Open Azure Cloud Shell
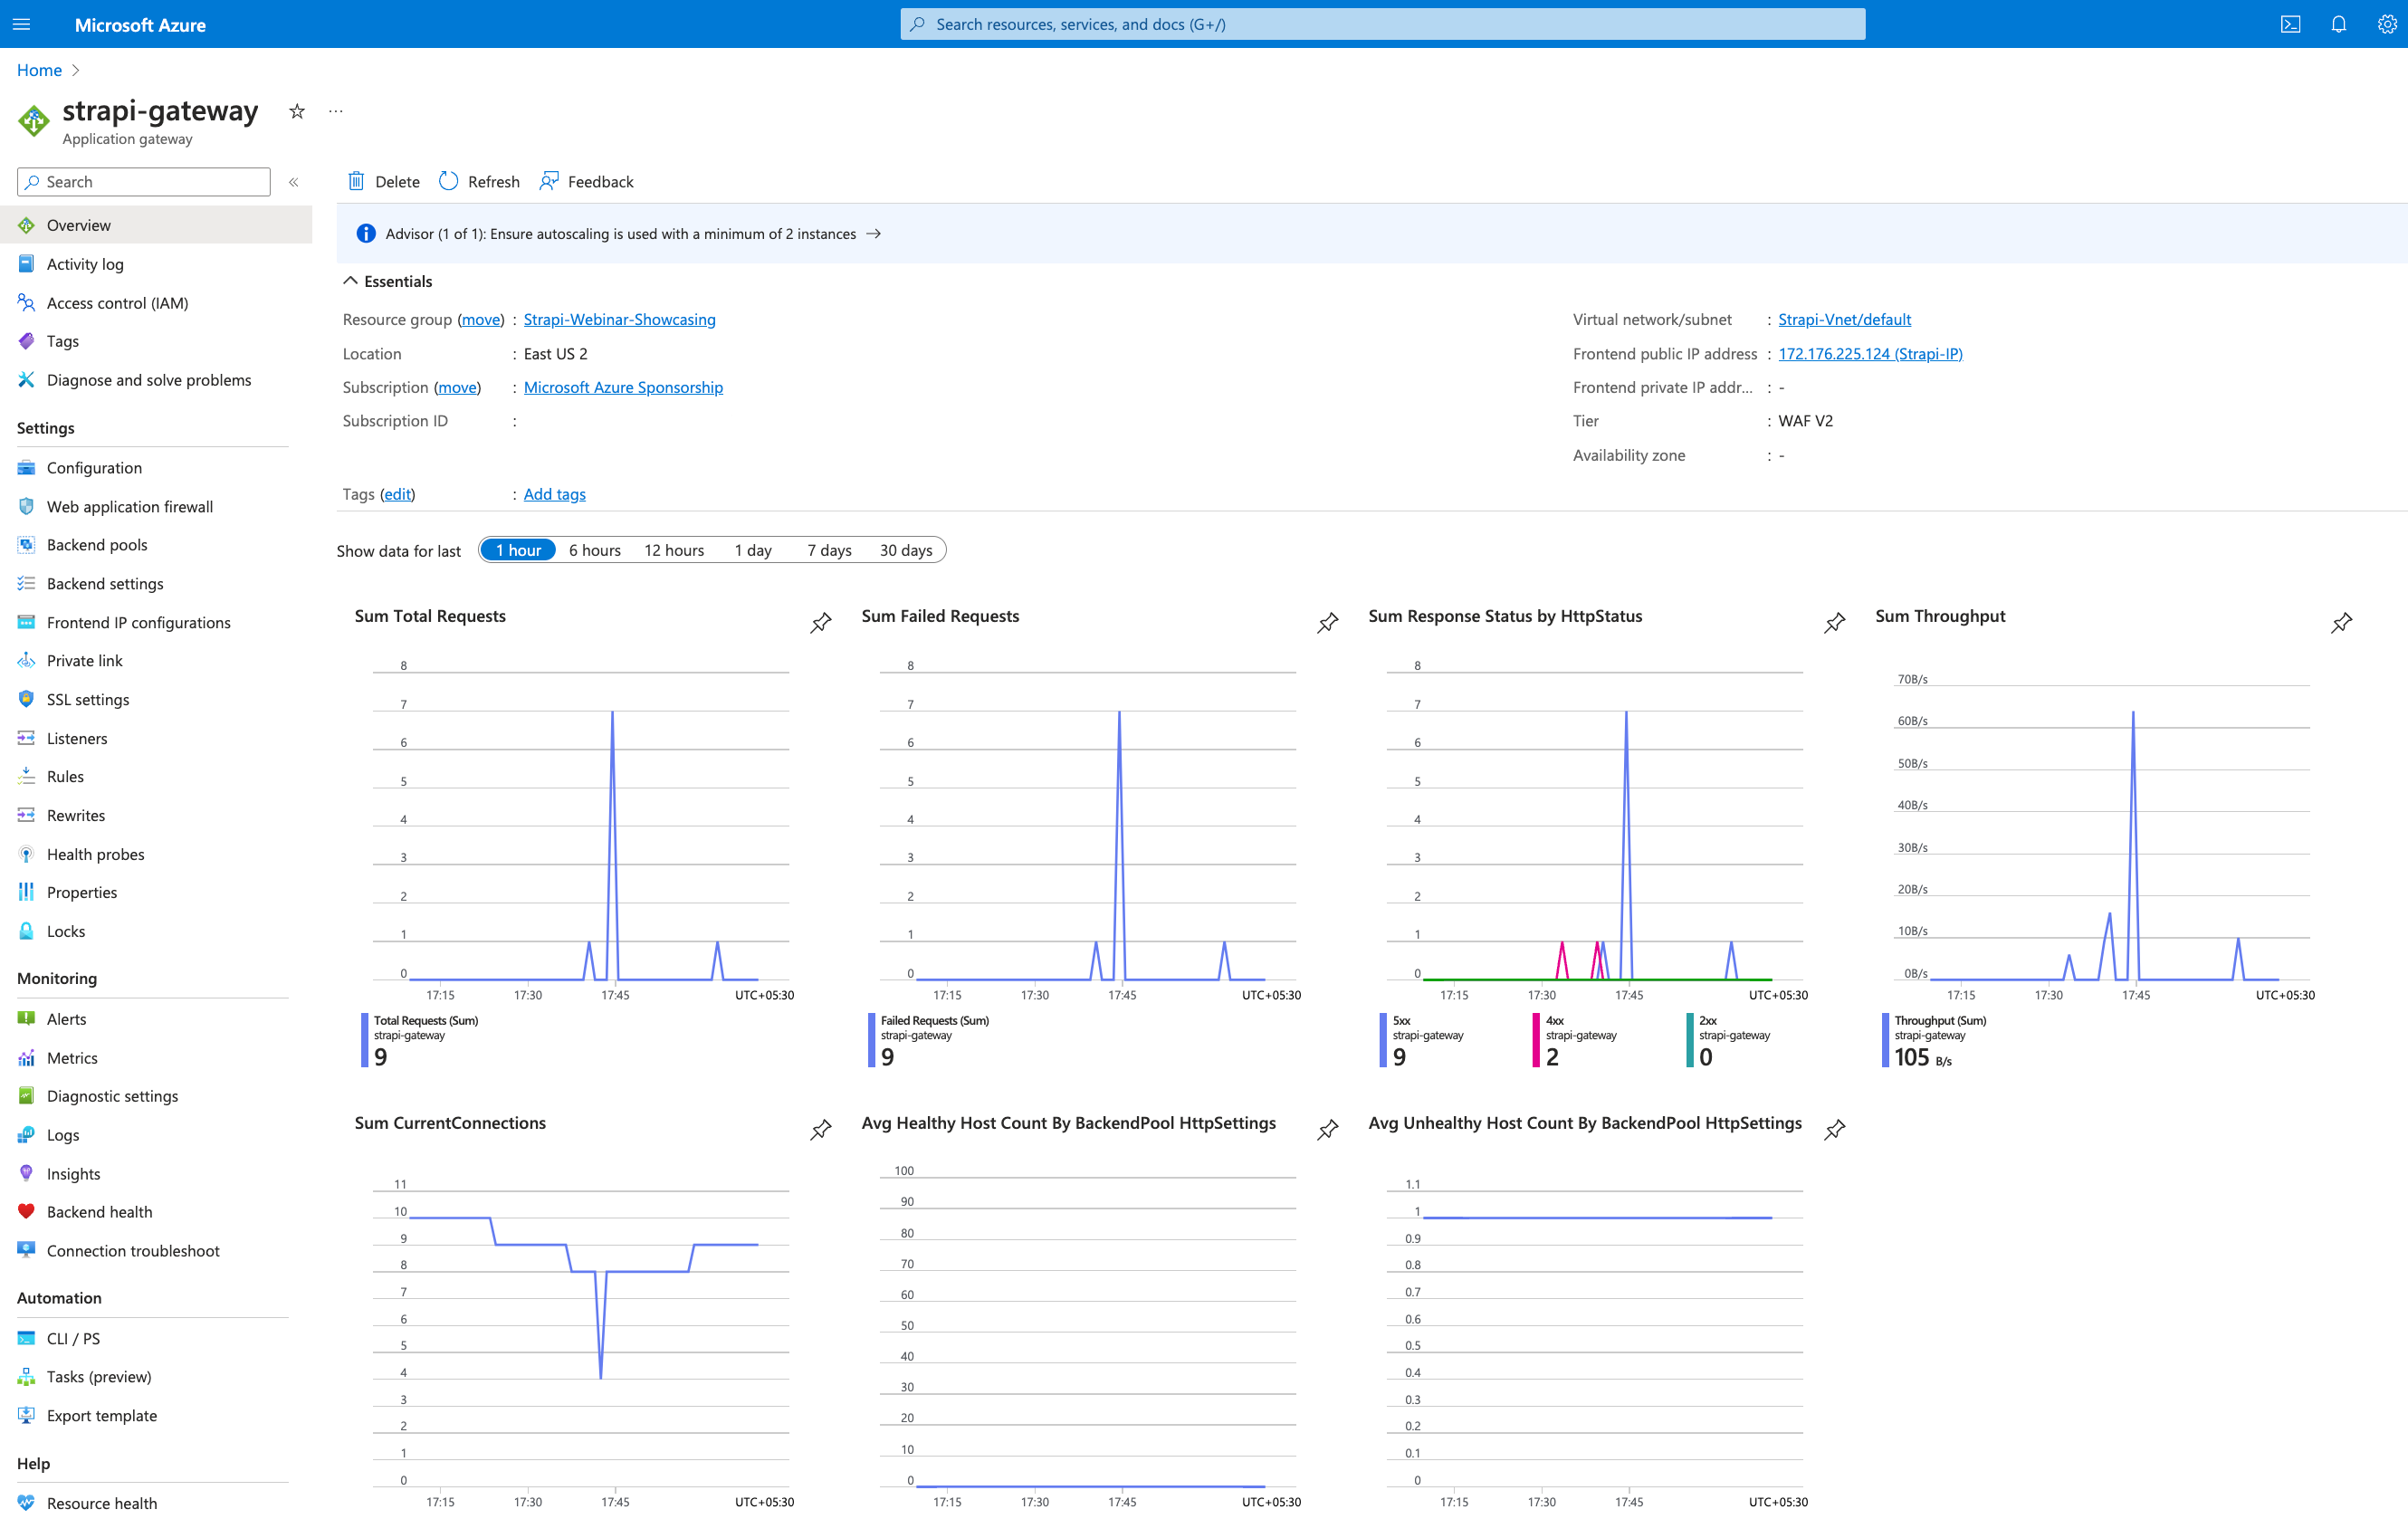Image resolution: width=2408 pixels, height=1519 pixels. click(2290, 24)
